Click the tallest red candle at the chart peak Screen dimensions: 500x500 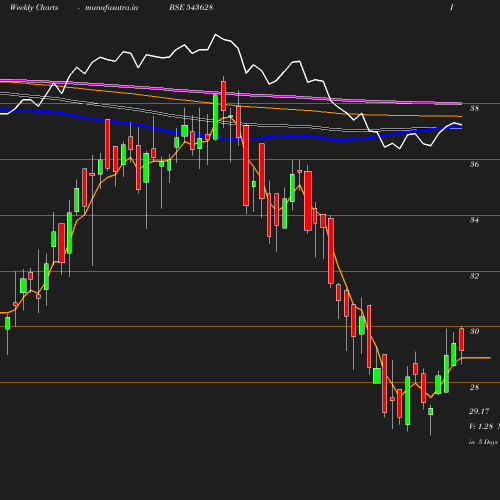(223, 96)
